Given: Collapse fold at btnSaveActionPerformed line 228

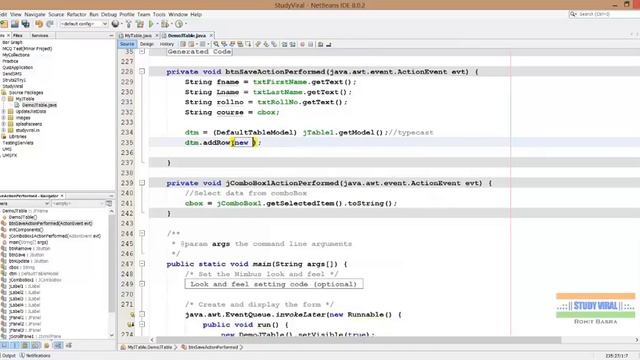Looking at the screenshot, I should [142, 71].
